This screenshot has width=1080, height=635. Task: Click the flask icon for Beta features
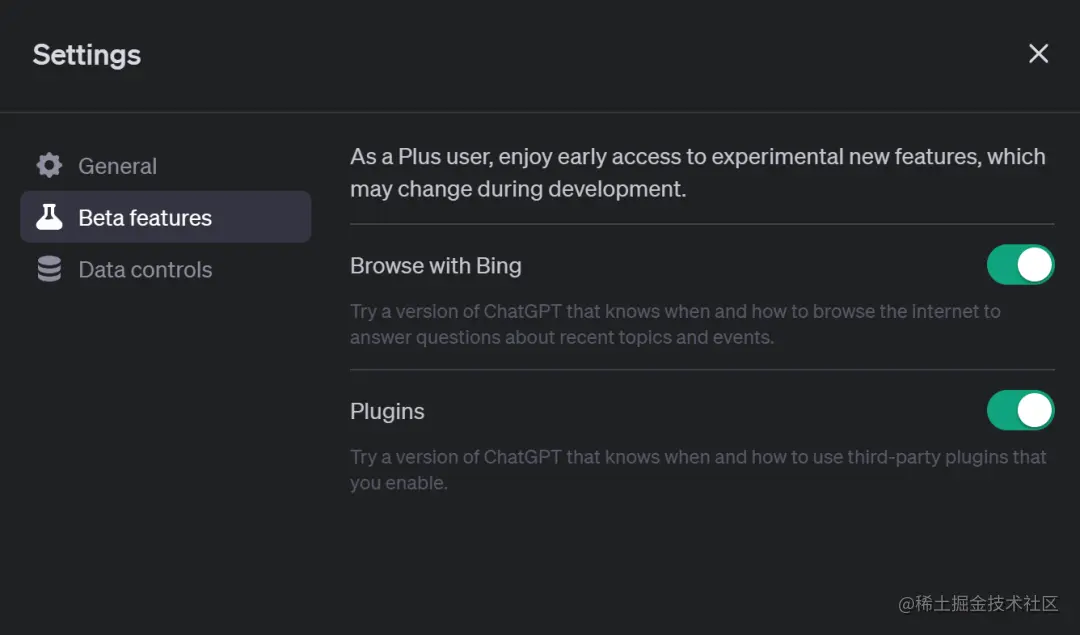pos(49,217)
